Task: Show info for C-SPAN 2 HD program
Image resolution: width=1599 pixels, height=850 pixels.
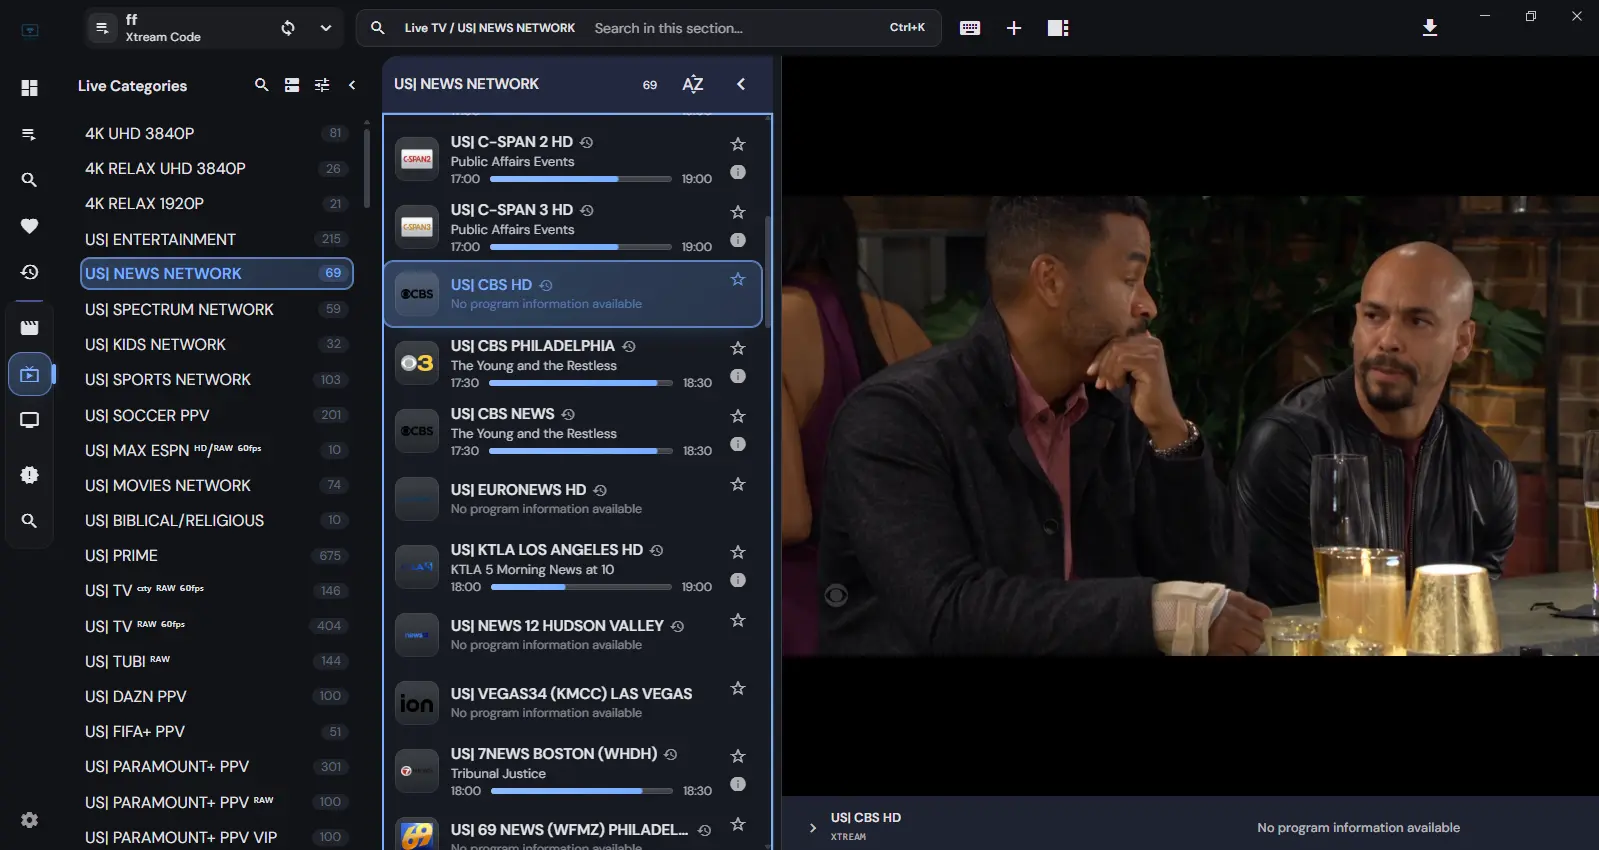Action: (x=738, y=172)
